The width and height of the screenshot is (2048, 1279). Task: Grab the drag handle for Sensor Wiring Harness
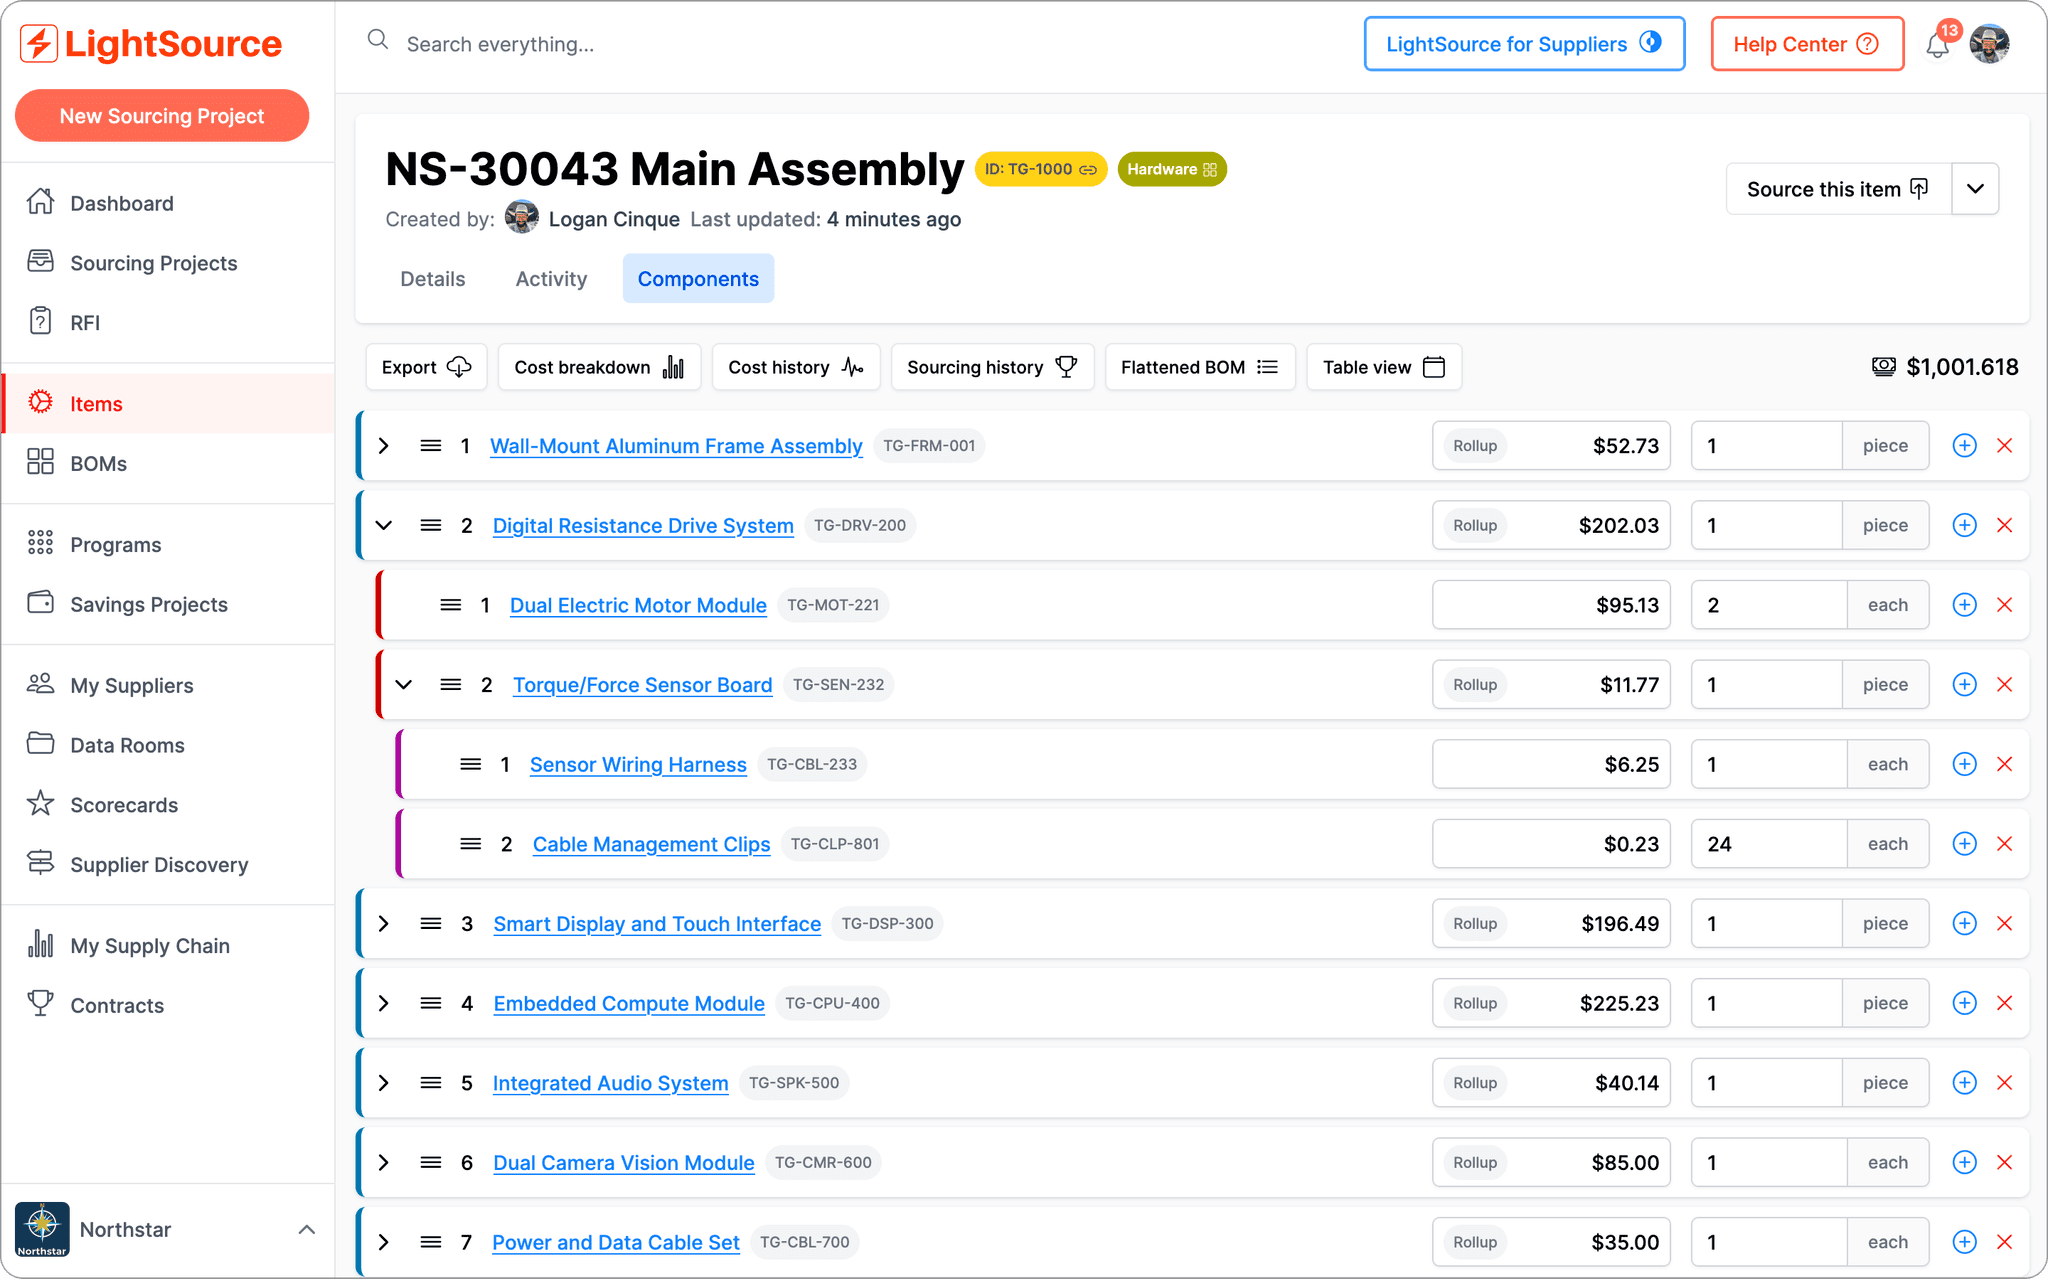click(470, 764)
